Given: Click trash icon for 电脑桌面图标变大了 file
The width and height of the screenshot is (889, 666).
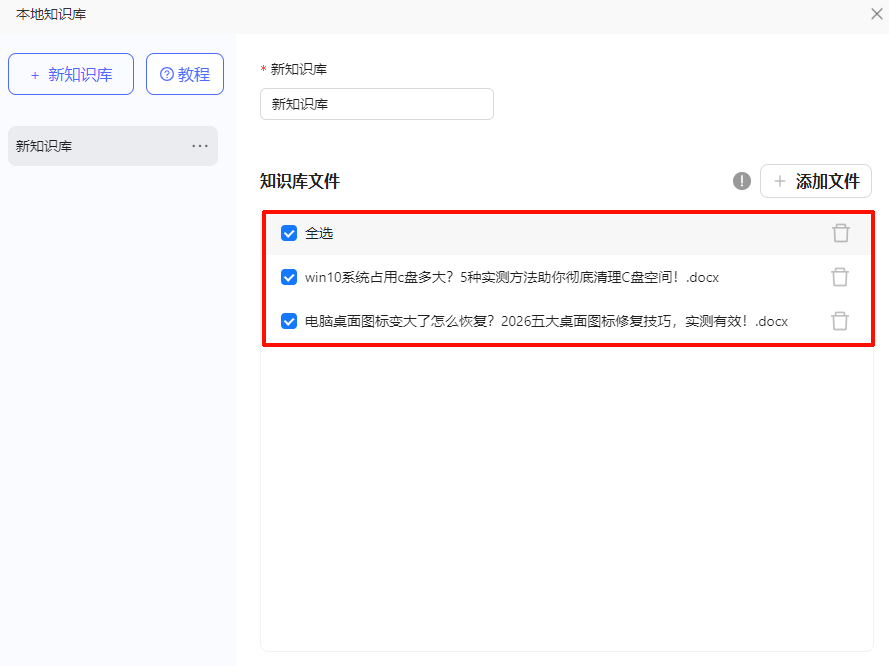Looking at the screenshot, I should pos(840,321).
